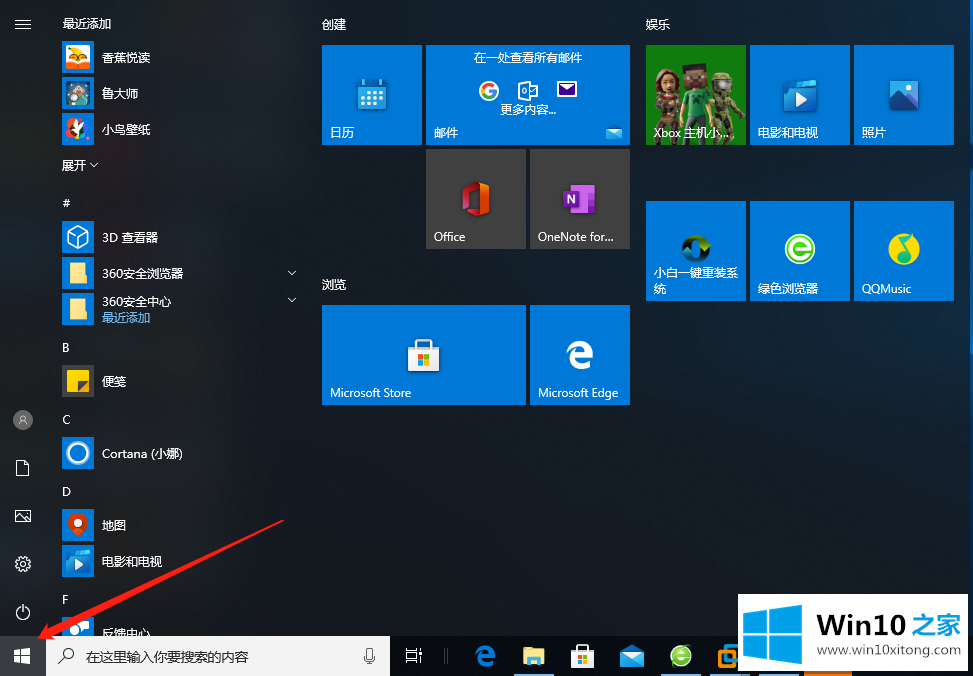
Task: Open the Microsoft Store tile
Action: click(424, 354)
